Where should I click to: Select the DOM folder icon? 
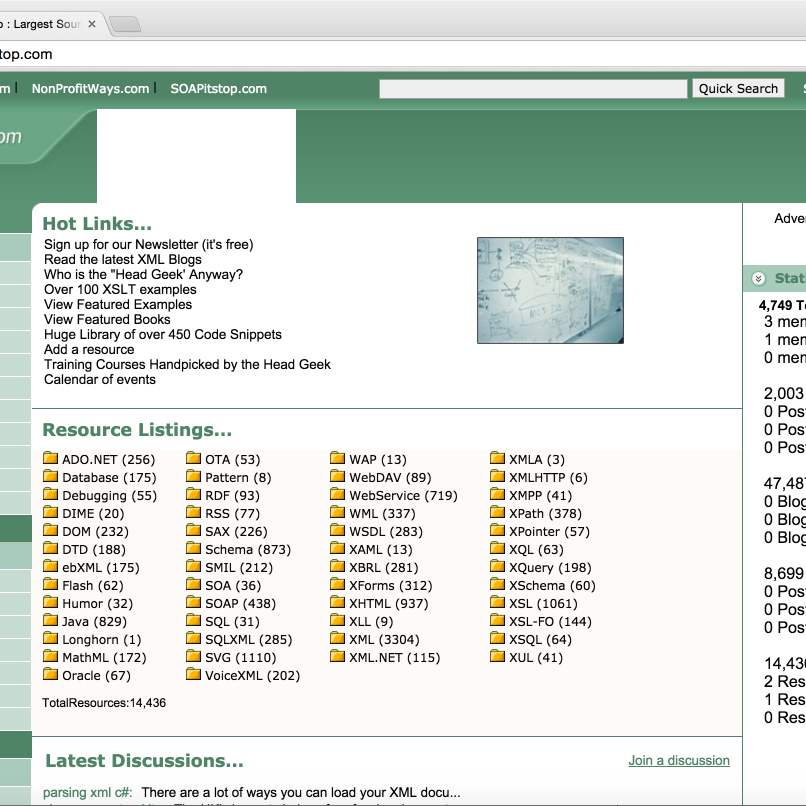click(x=50, y=529)
